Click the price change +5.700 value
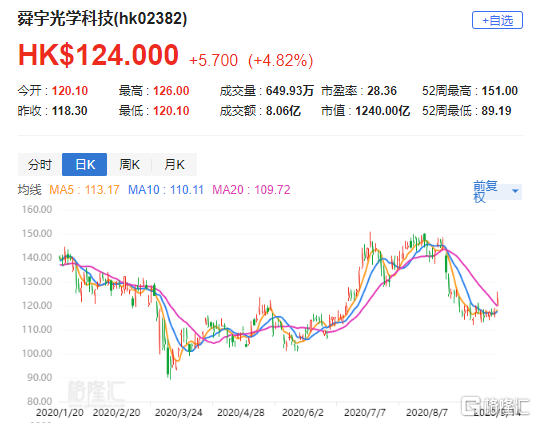 pos(213,60)
